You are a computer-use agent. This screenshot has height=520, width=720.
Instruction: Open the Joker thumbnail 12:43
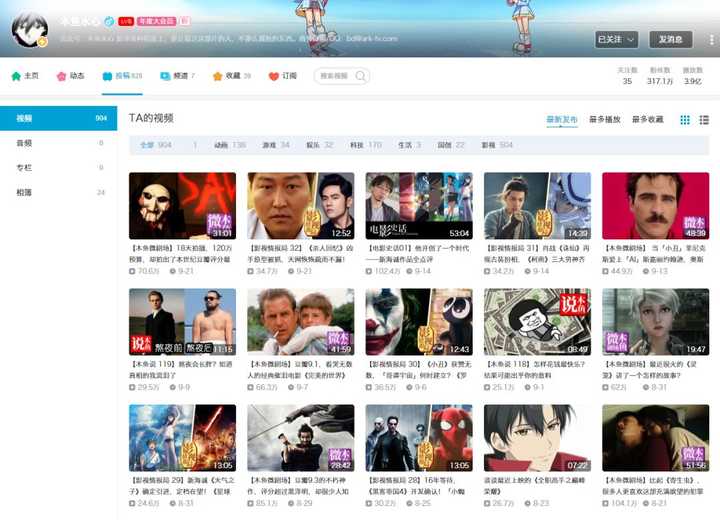click(x=419, y=322)
